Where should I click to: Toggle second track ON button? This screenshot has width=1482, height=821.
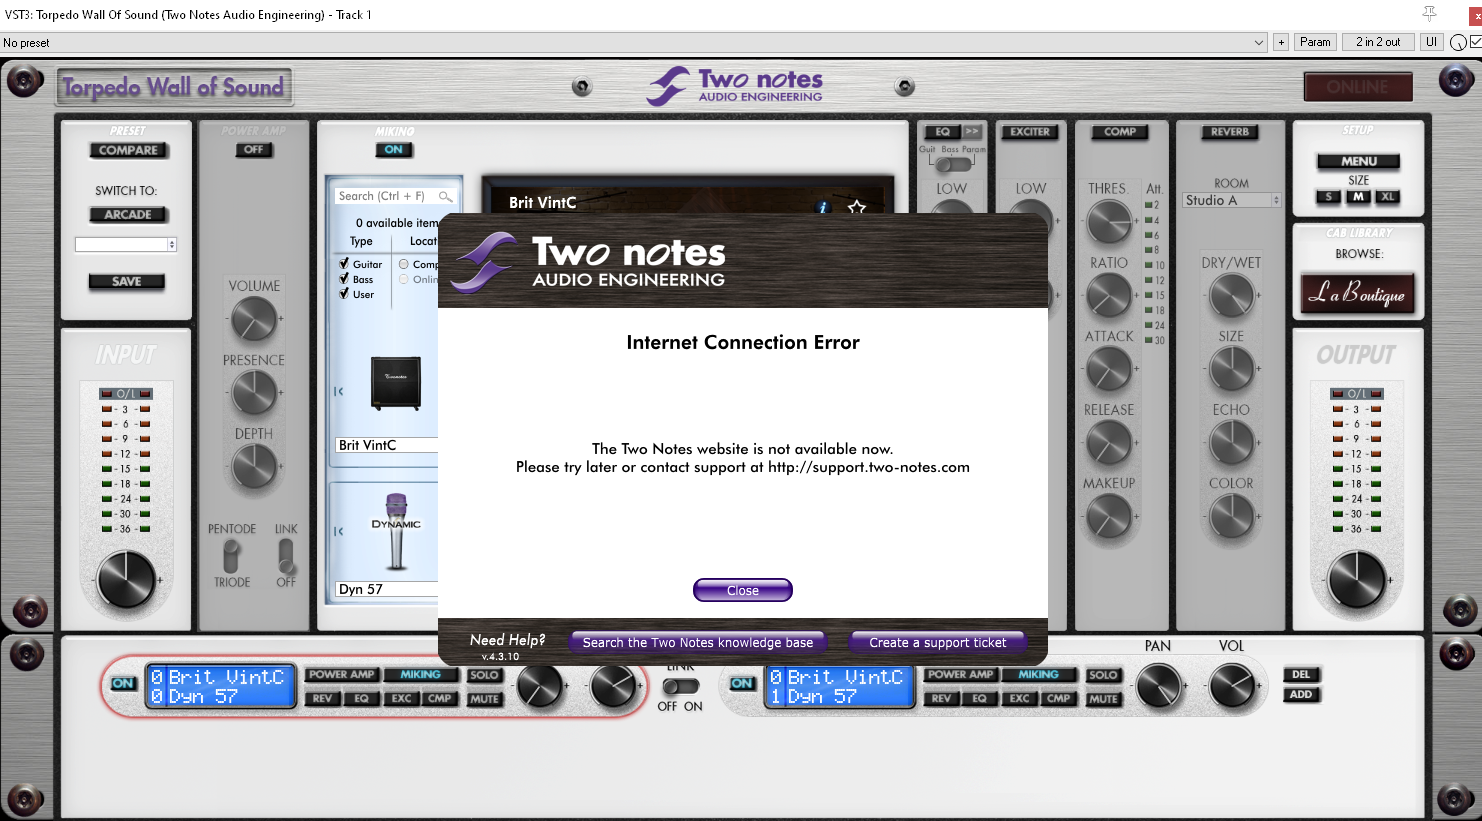tap(742, 683)
